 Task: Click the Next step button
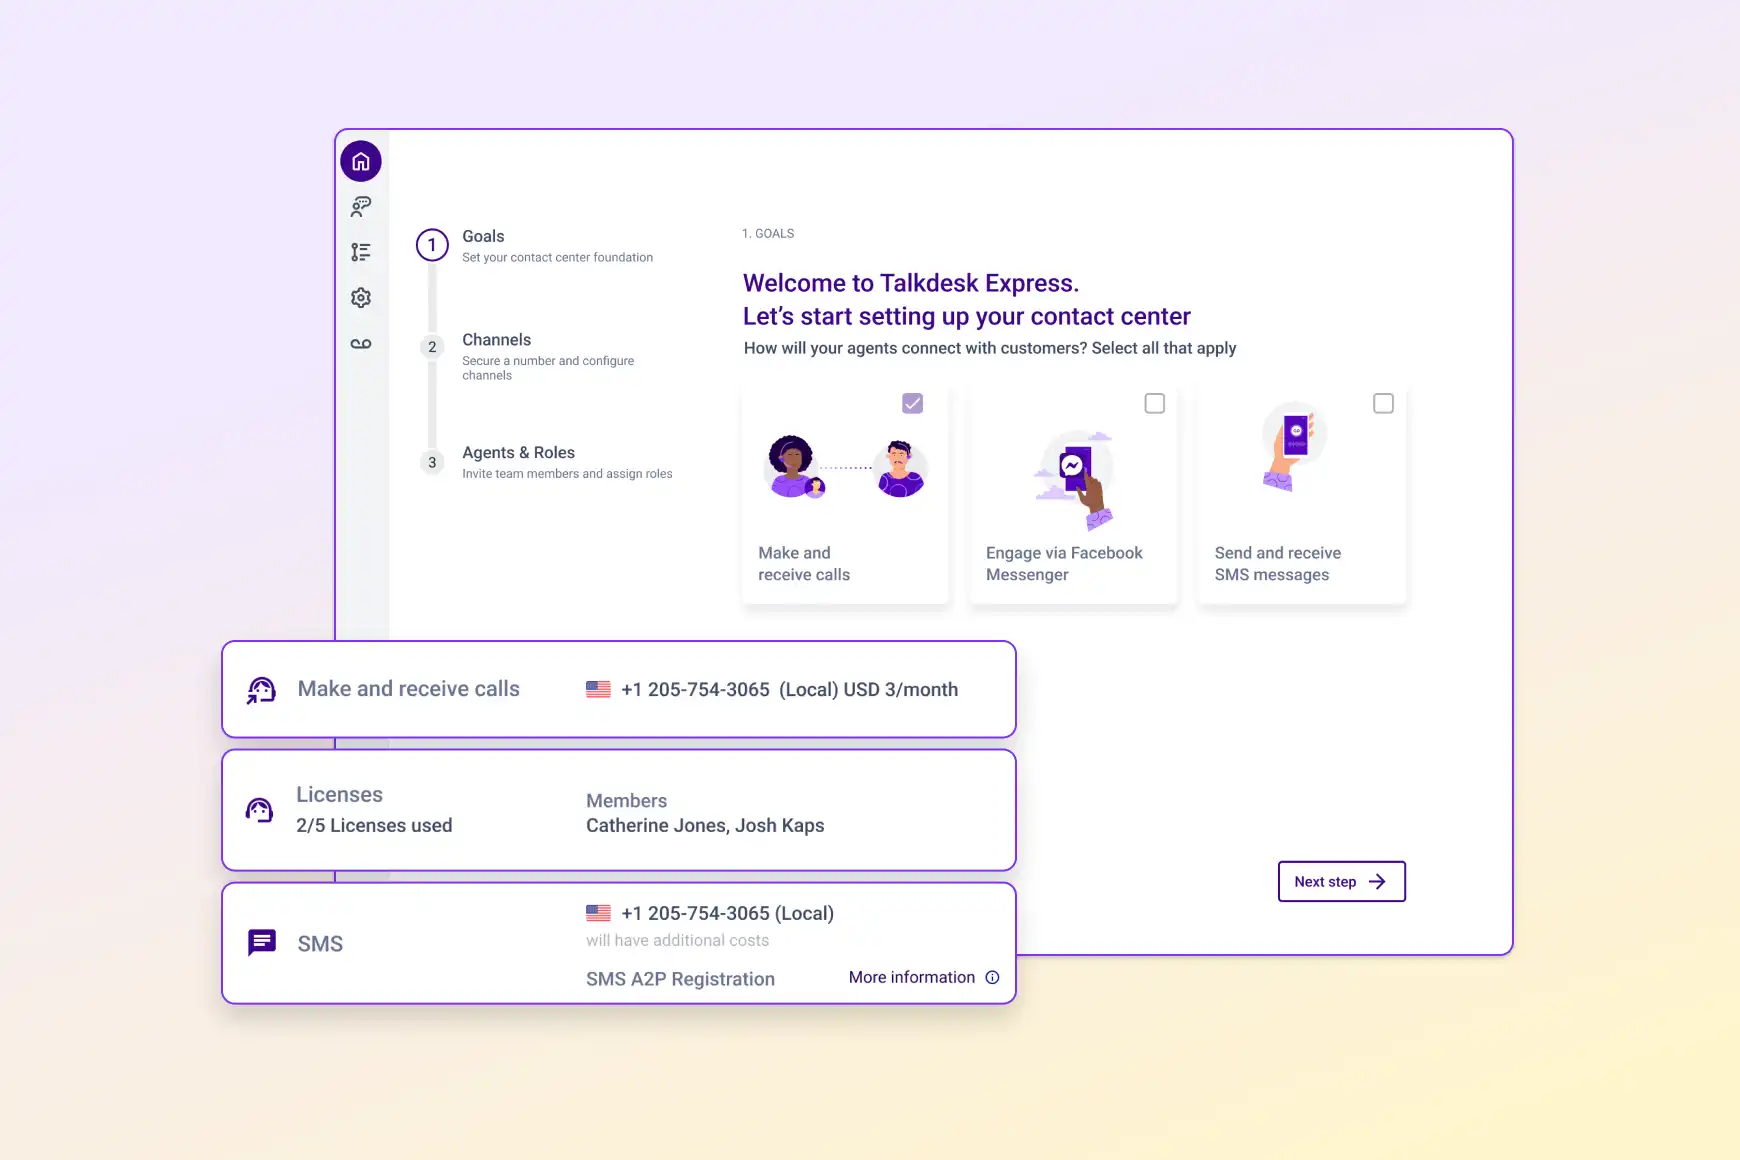pyautogui.click(x=1340, y=881)
